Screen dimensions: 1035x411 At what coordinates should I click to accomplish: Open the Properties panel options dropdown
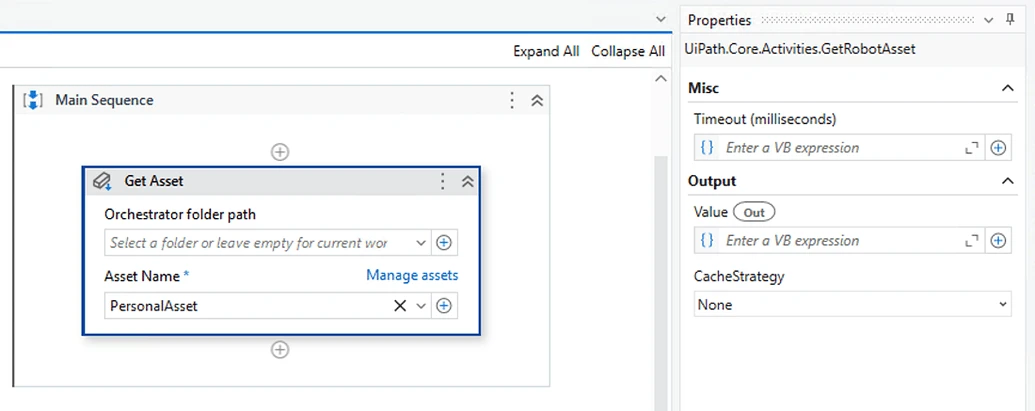[x=988, y=20]
